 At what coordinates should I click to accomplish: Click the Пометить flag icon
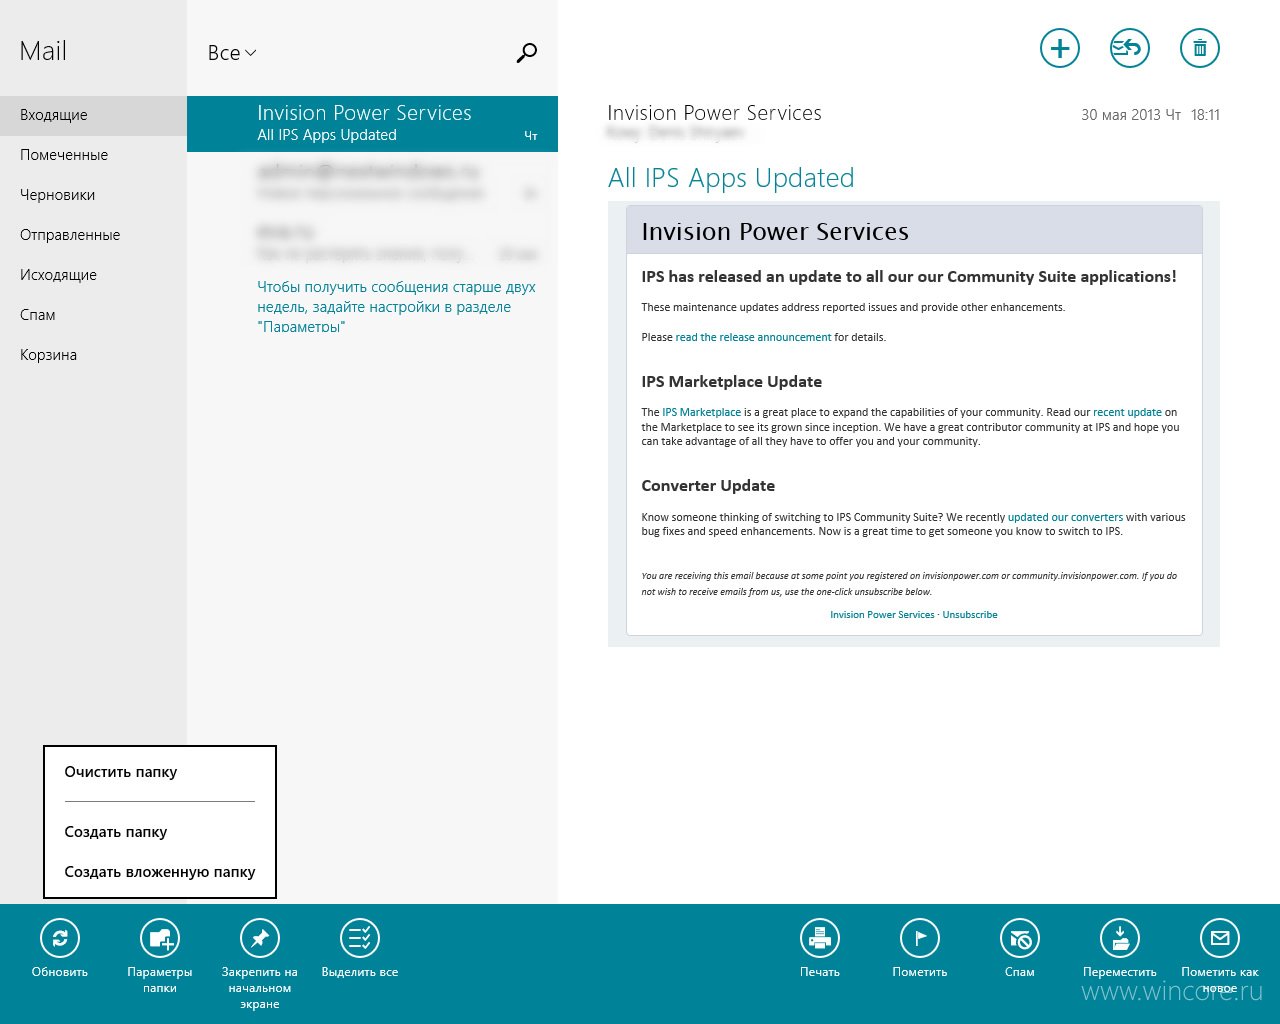coord(920,938)
